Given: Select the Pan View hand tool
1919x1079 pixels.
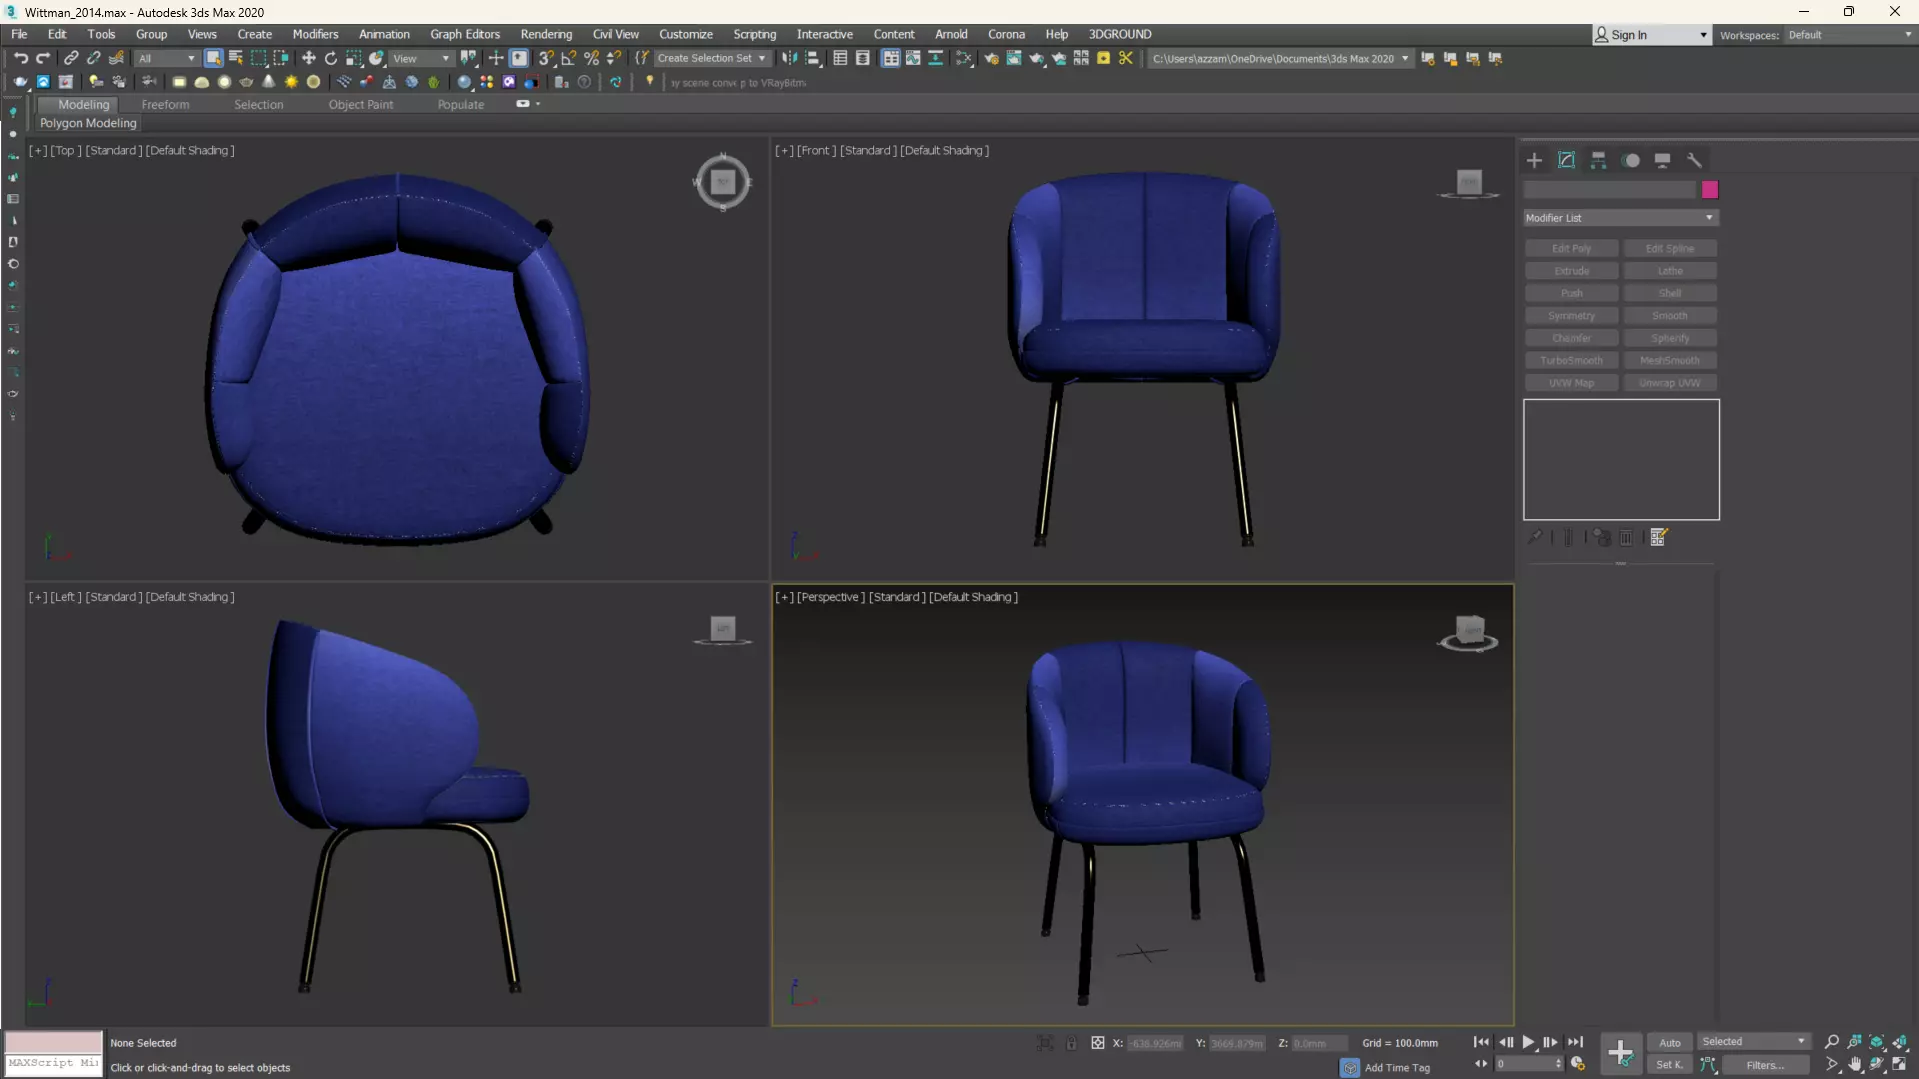Looking at the screenshot, I should point(1855,1065).
